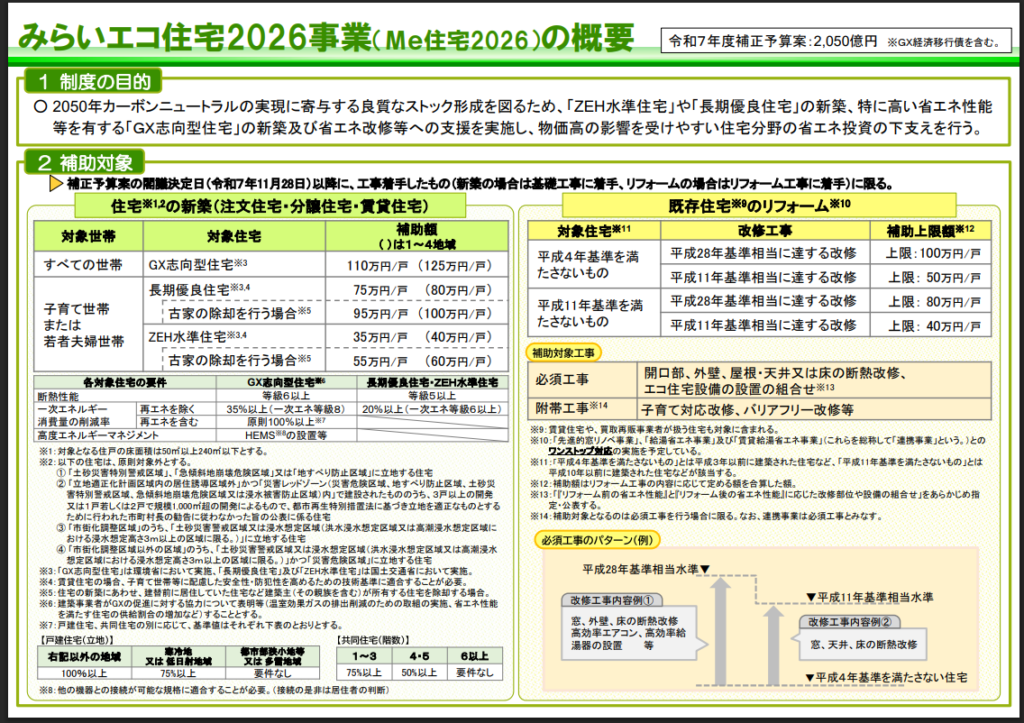Screen dimensions: 1024x723
Task: Click the yellow triangle marker before 補正予算案の閣議決定日
Action: (x=56, y=185)
